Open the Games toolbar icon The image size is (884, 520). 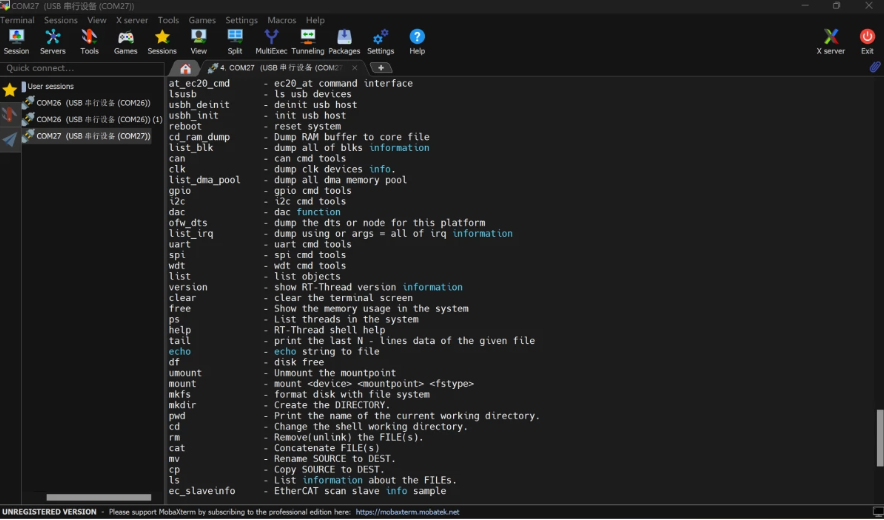[125, 42]
